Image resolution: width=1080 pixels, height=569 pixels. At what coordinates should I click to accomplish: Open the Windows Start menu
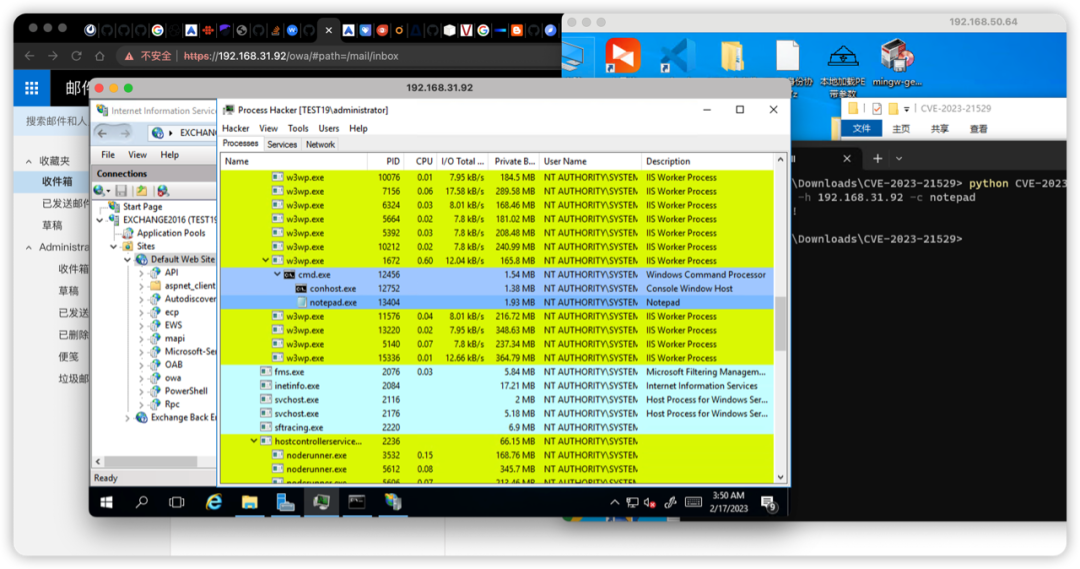(107, 502)
